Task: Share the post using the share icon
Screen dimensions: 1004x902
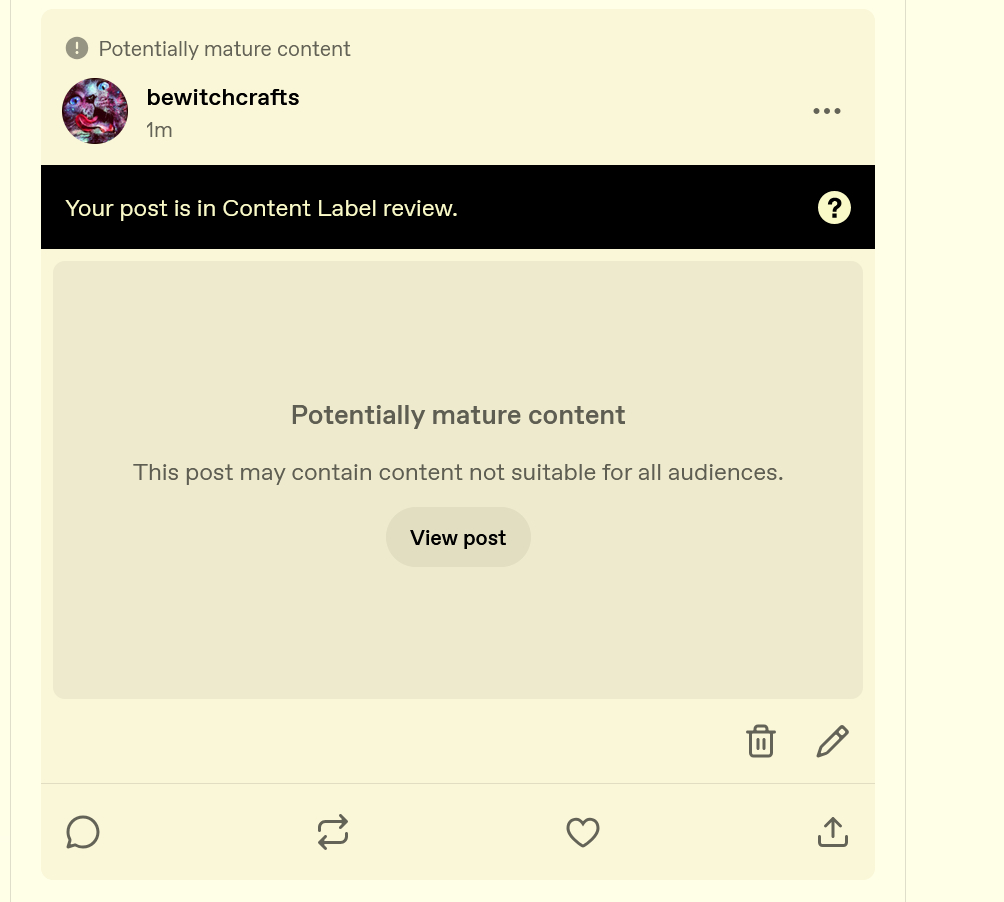Action: tap(833, 832)
